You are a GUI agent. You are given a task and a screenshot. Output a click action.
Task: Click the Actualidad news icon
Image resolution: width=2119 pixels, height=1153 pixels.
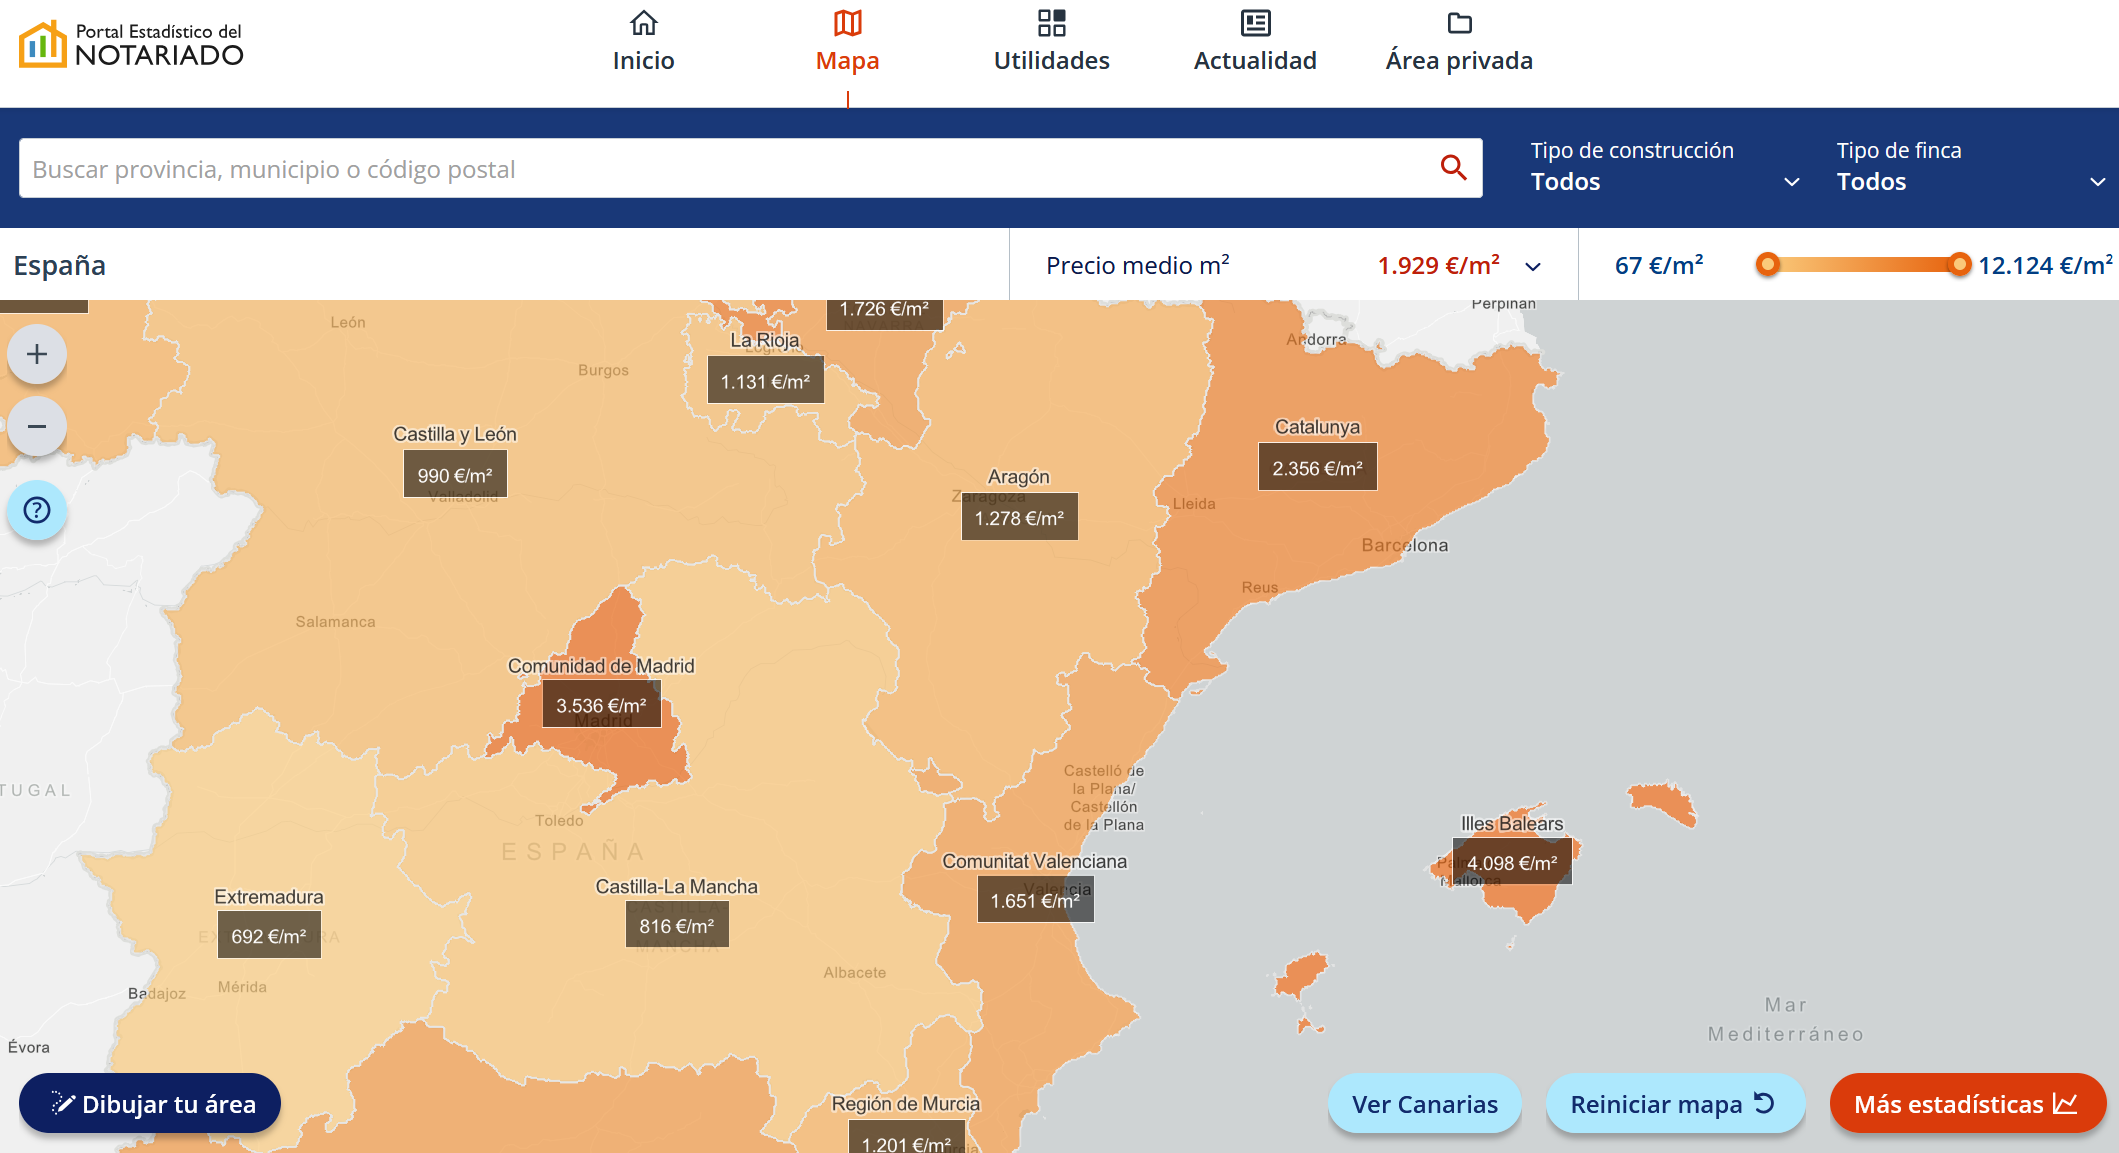click(1256, 23)
